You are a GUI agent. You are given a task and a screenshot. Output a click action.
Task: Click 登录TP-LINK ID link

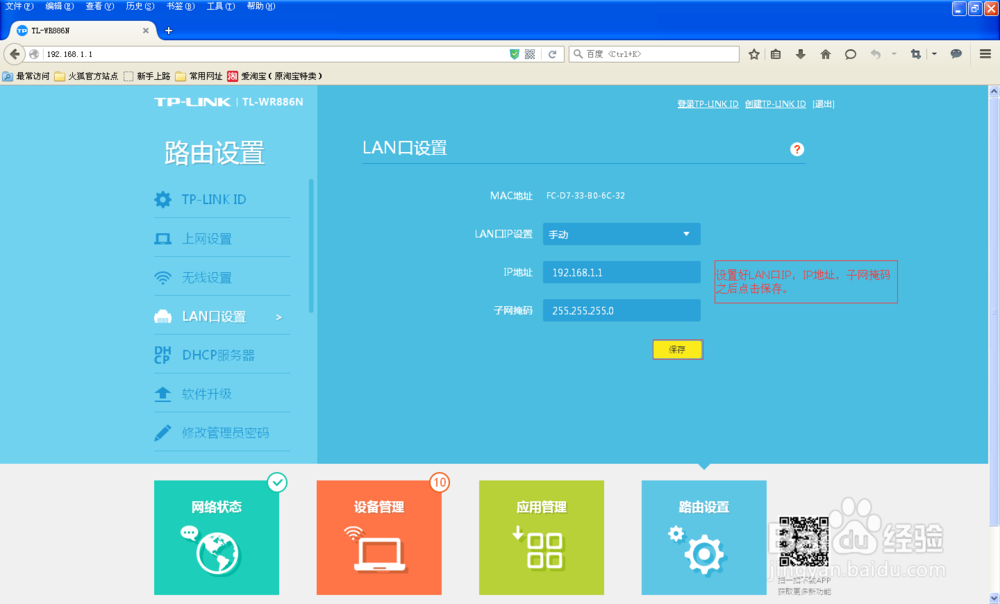[708, 104]
